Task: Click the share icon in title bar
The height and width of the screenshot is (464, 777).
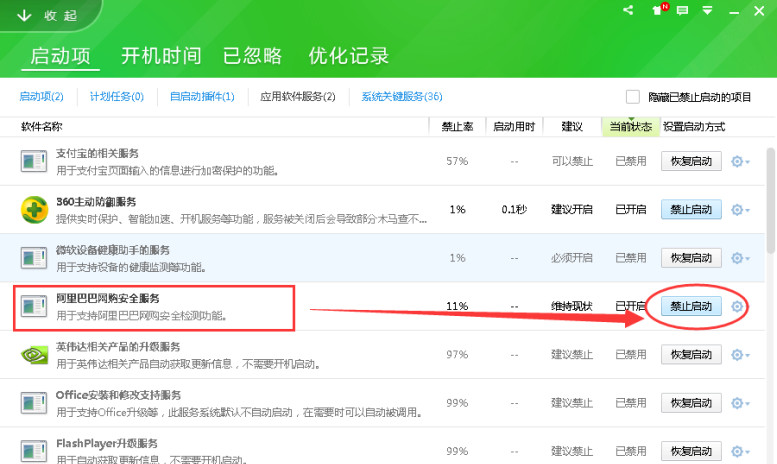Action: point(628,10)
